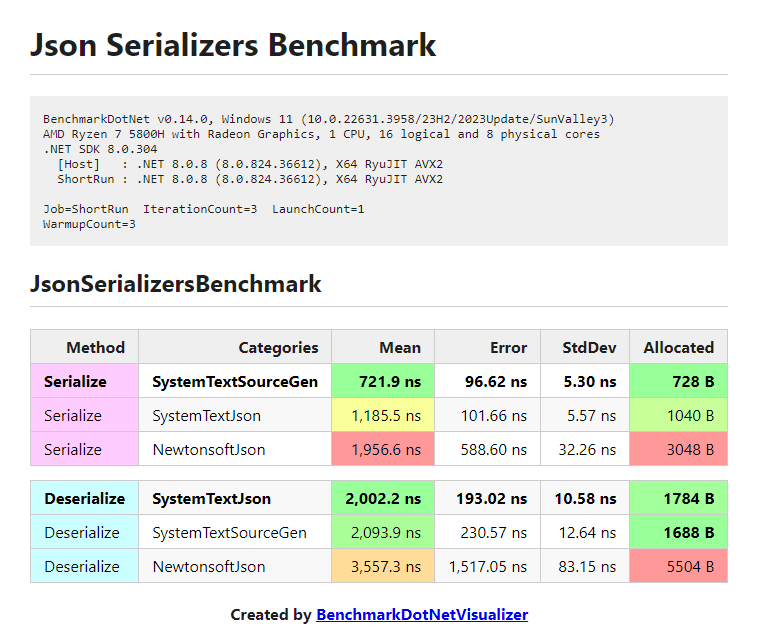Select the 1,185.5 ns mean cell
The height and width of the screenshot is (634, 758).
tap(383, 415)
